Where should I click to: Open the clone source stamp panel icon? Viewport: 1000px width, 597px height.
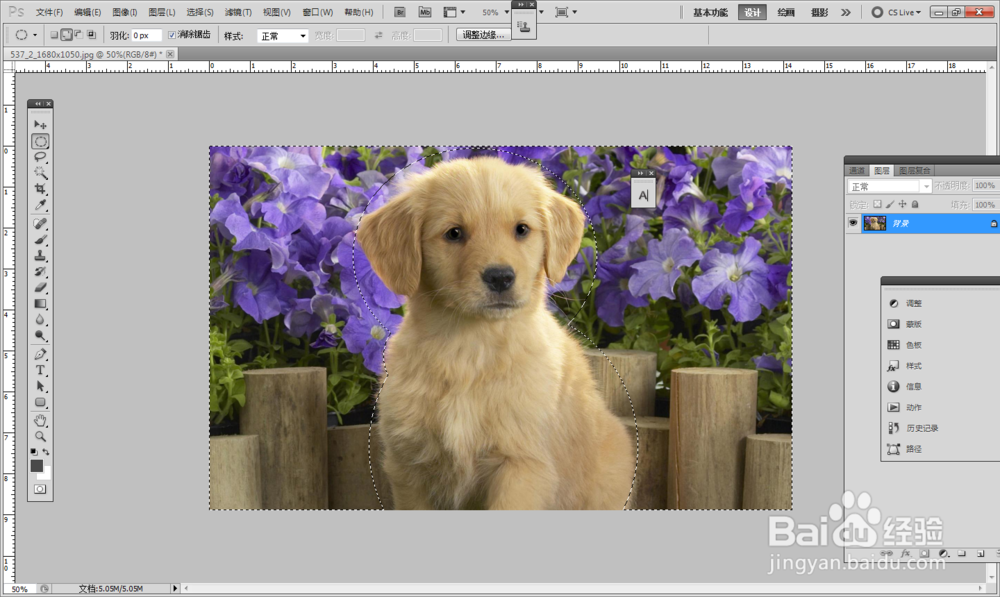(x=524, y=26)
